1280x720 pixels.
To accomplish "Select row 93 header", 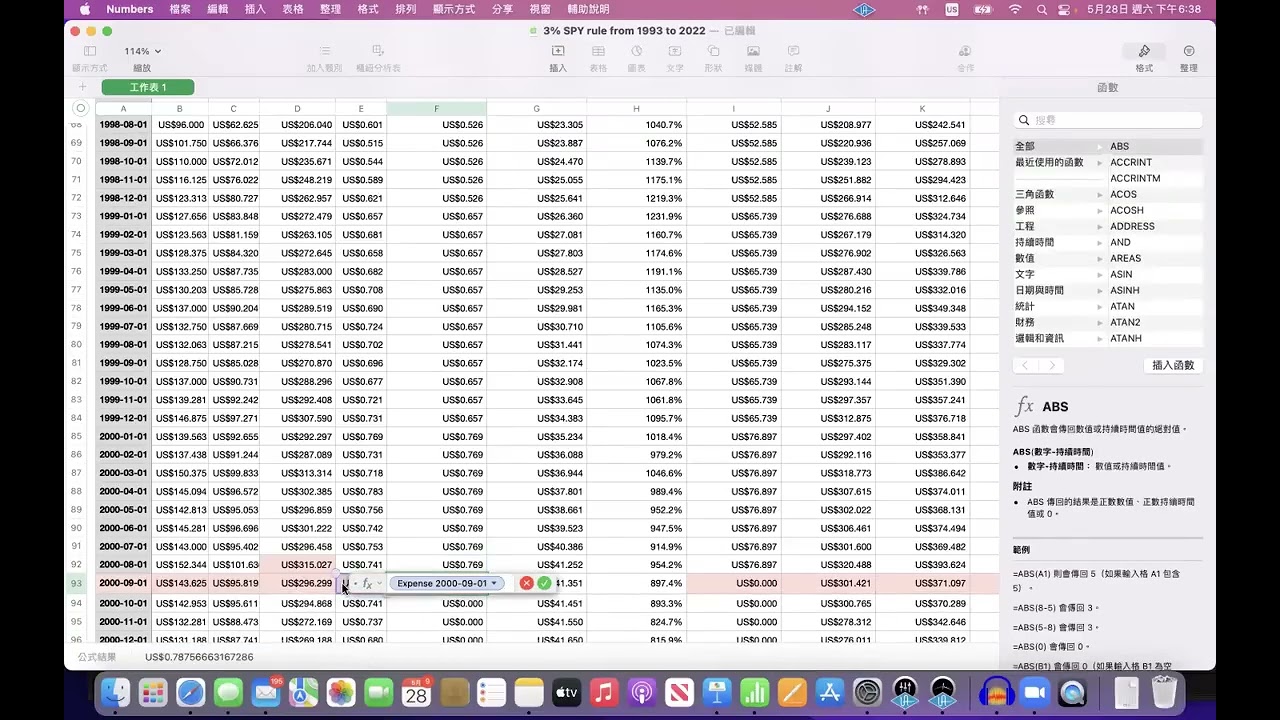I will [x=76, y=583].
